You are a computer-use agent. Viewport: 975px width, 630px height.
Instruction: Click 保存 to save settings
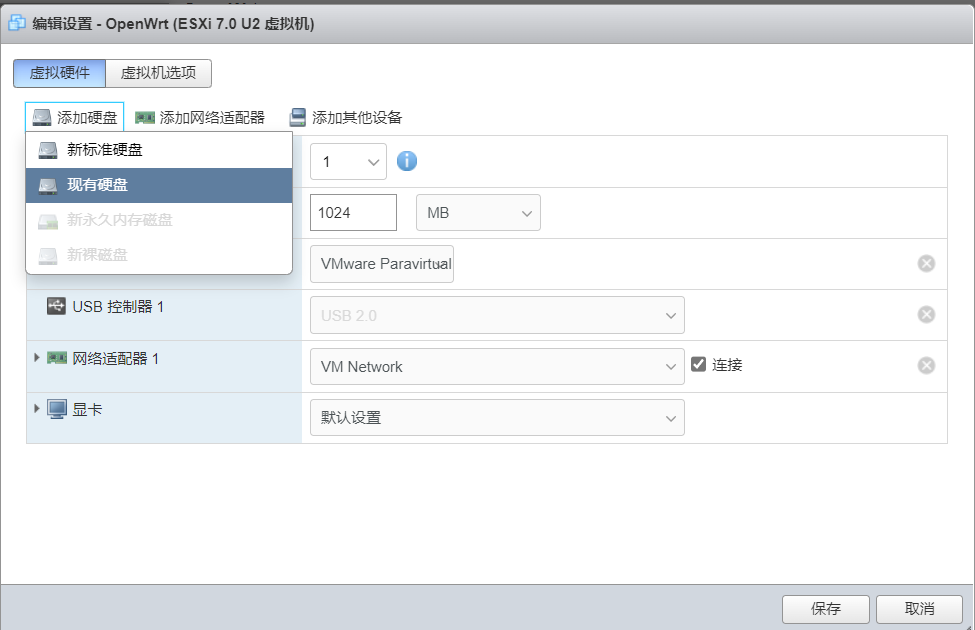point(826,609)
